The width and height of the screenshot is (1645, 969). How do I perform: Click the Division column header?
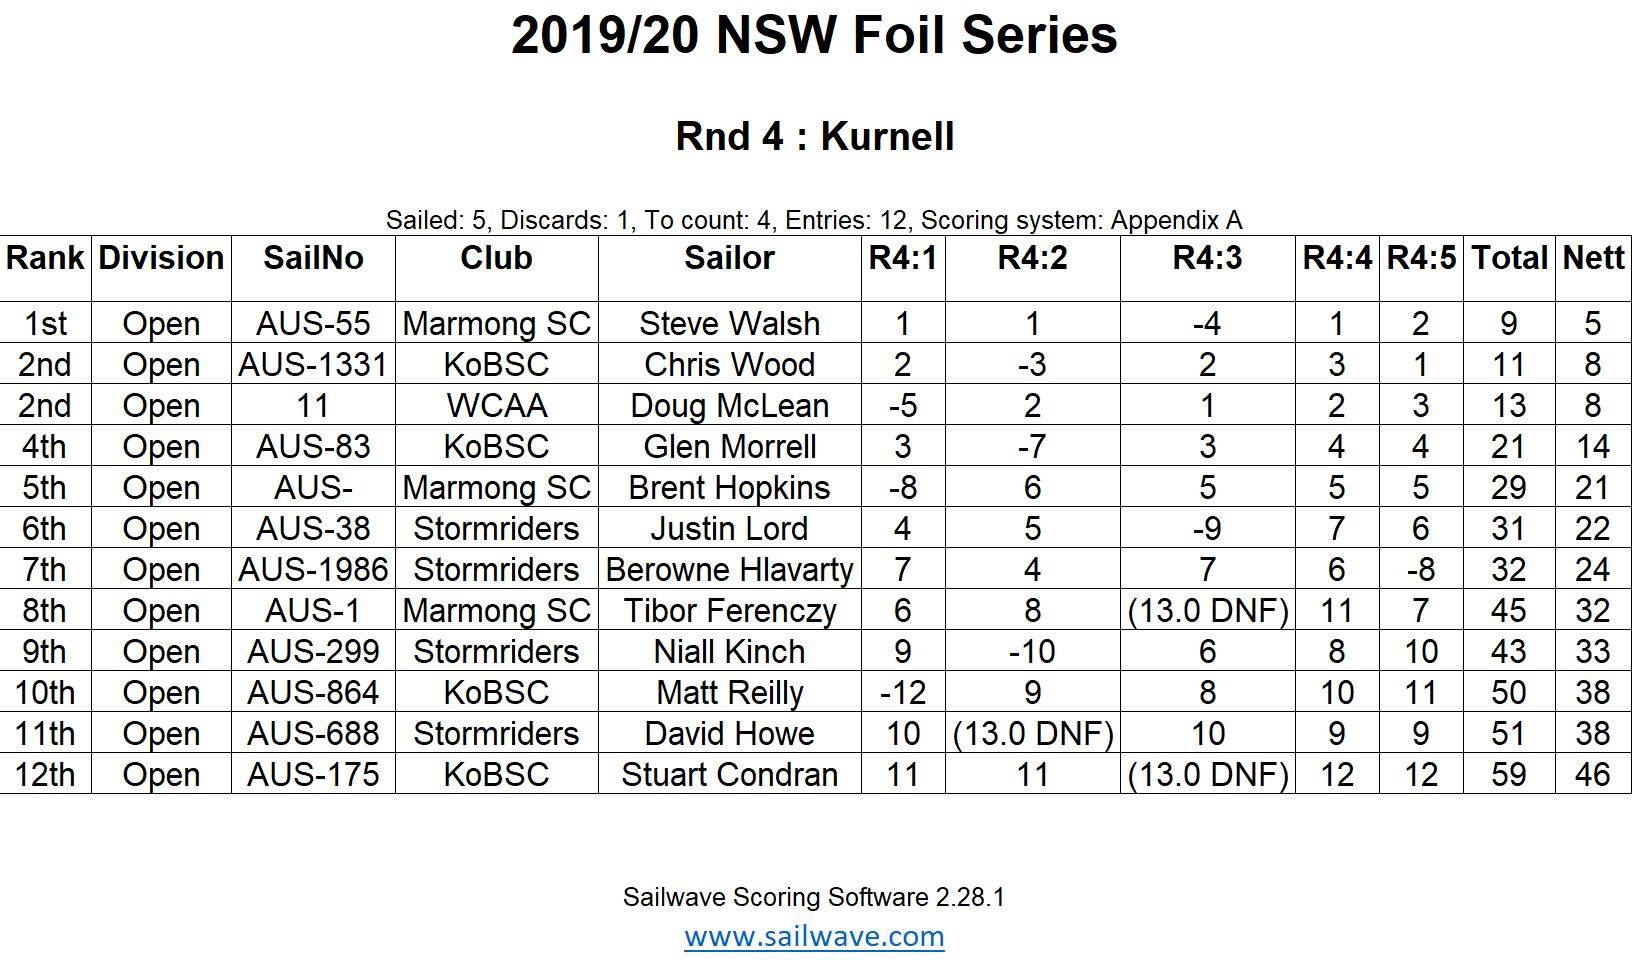pyautogui.click(x=161, y=258)
